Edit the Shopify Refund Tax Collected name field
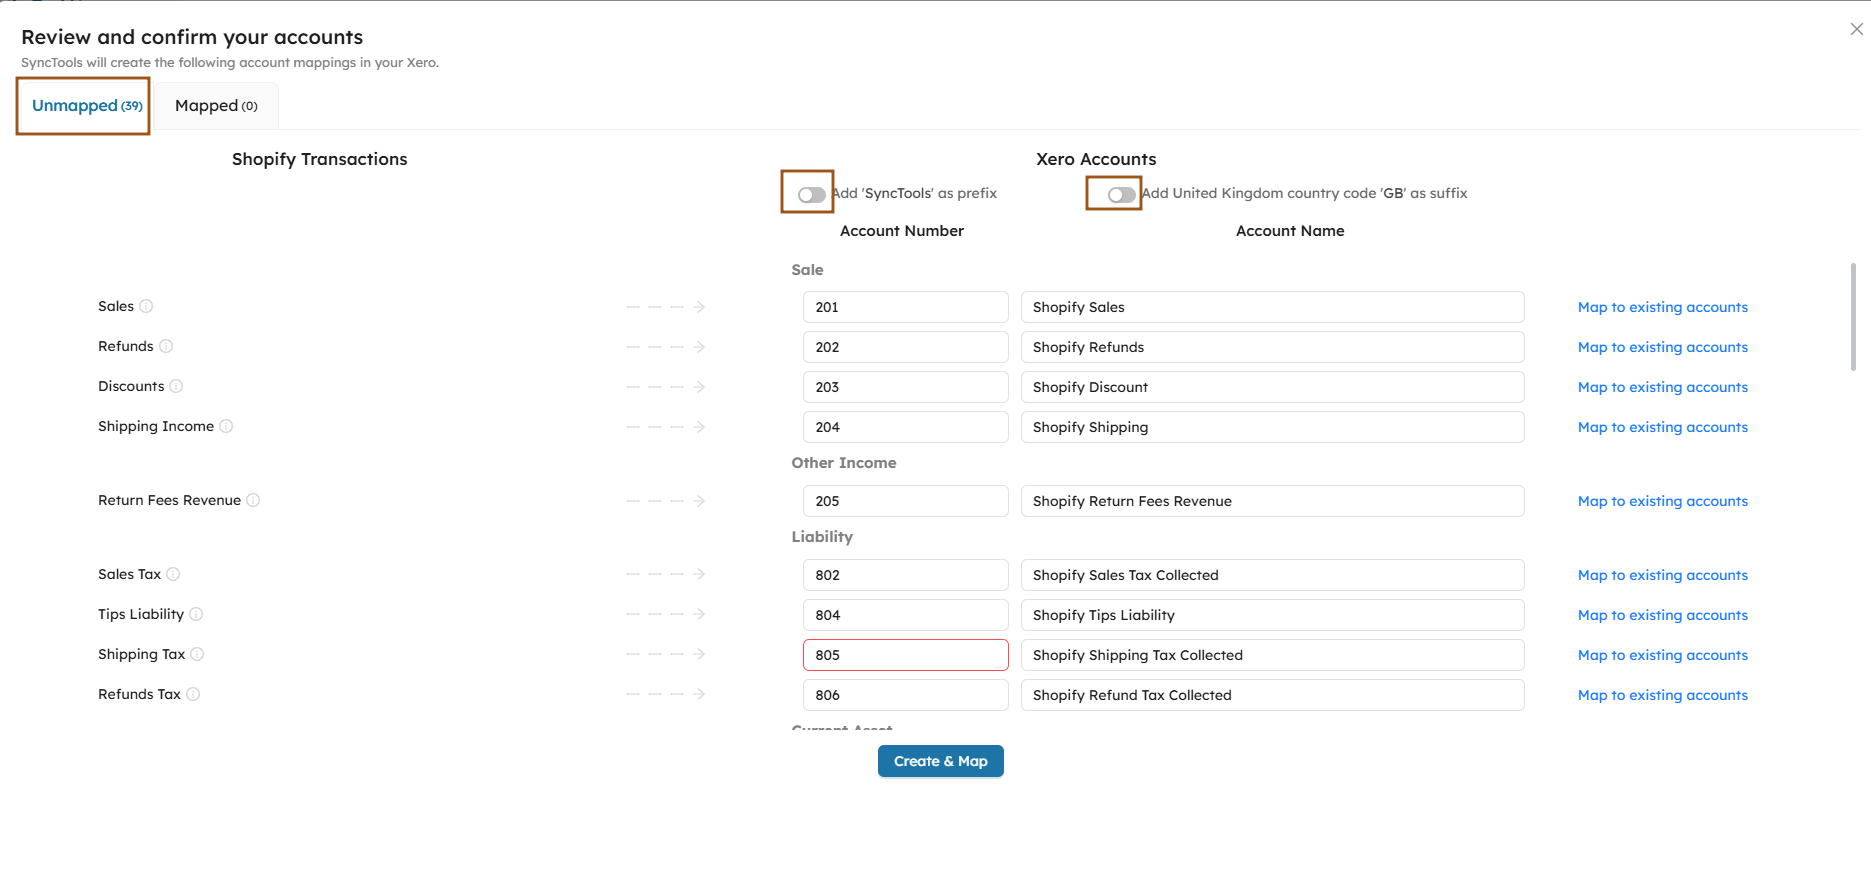The image size is (1871, 881). [x=1273, y=695]
